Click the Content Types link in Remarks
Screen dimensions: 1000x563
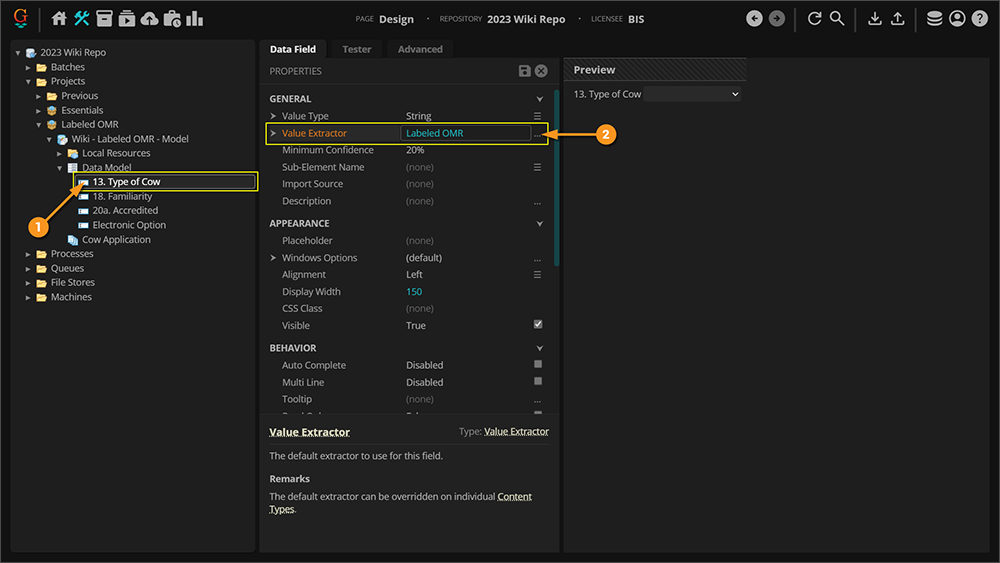coord(514,497)
